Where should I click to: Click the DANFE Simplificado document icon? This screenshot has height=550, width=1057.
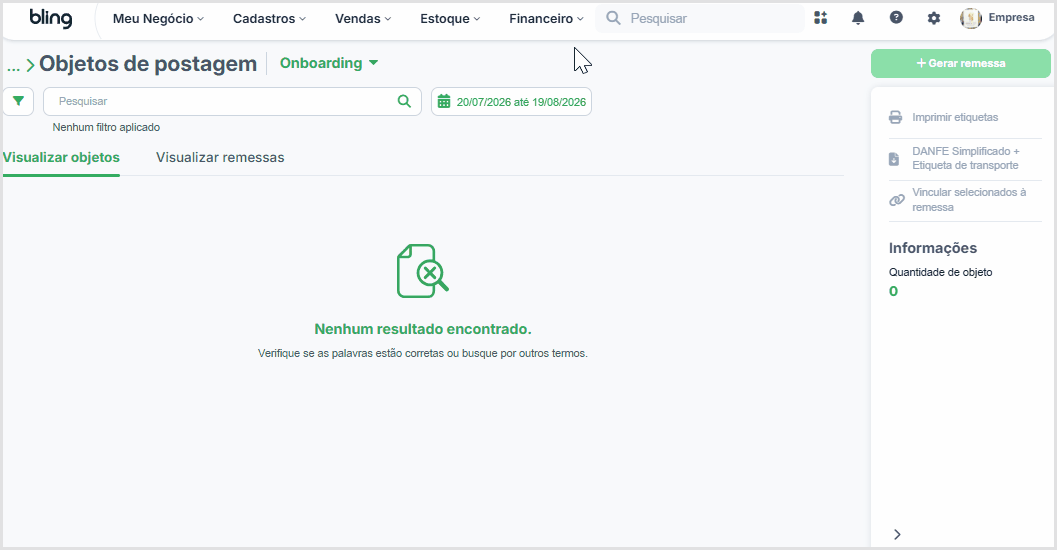[894, 159]
